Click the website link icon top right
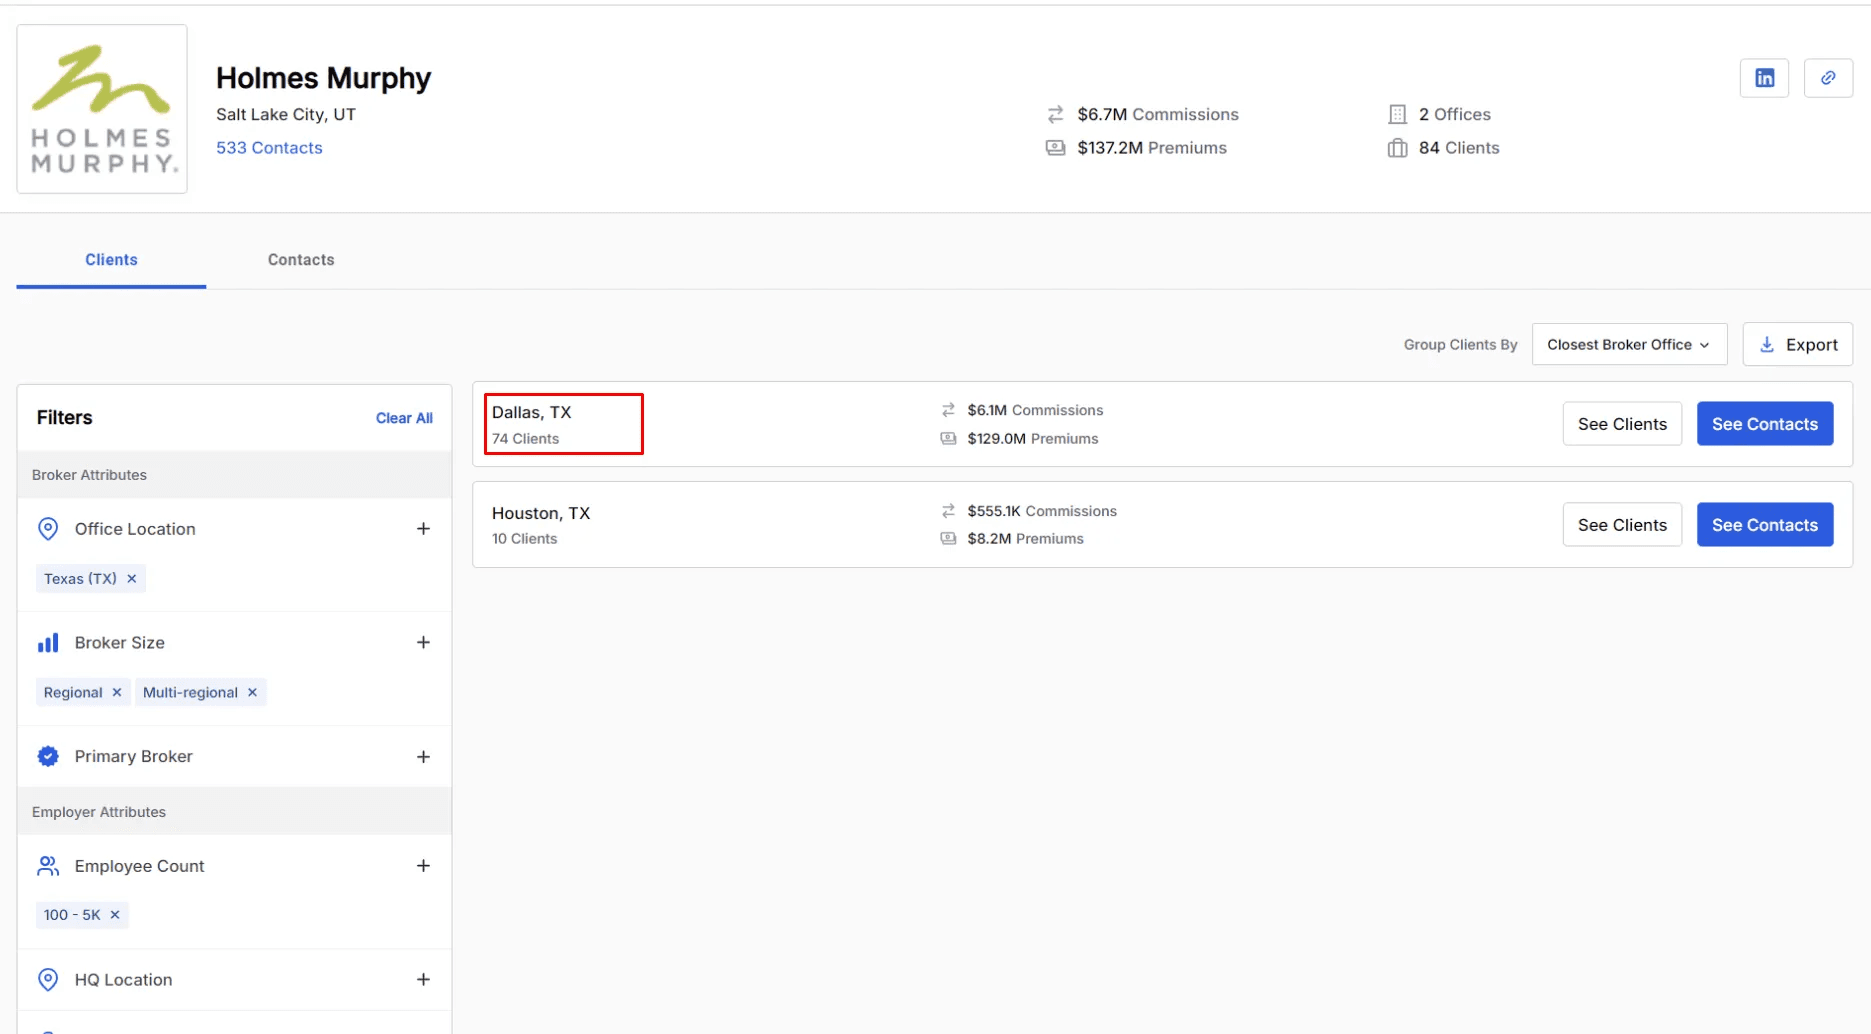This screenshot has width=1871, height=1034. (1828, 77)
